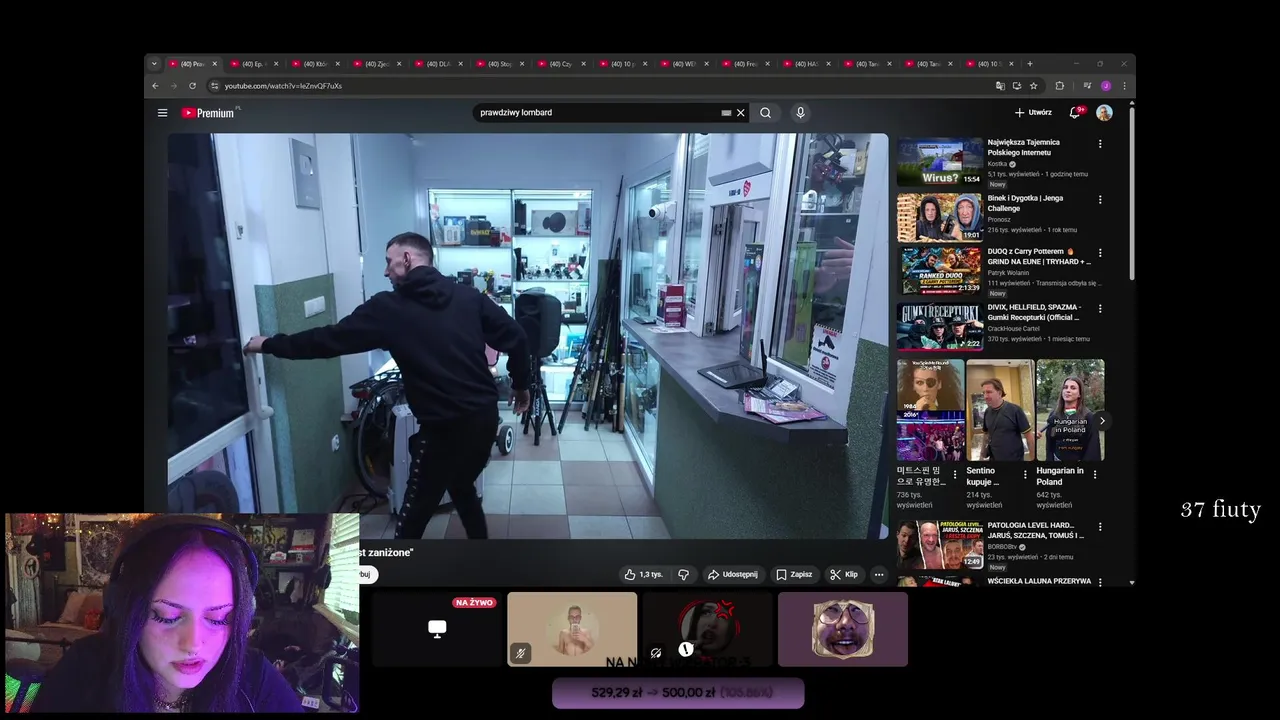Open 'PATOLOGIA LEVEL HARD' video link

tap(1035, 530)
